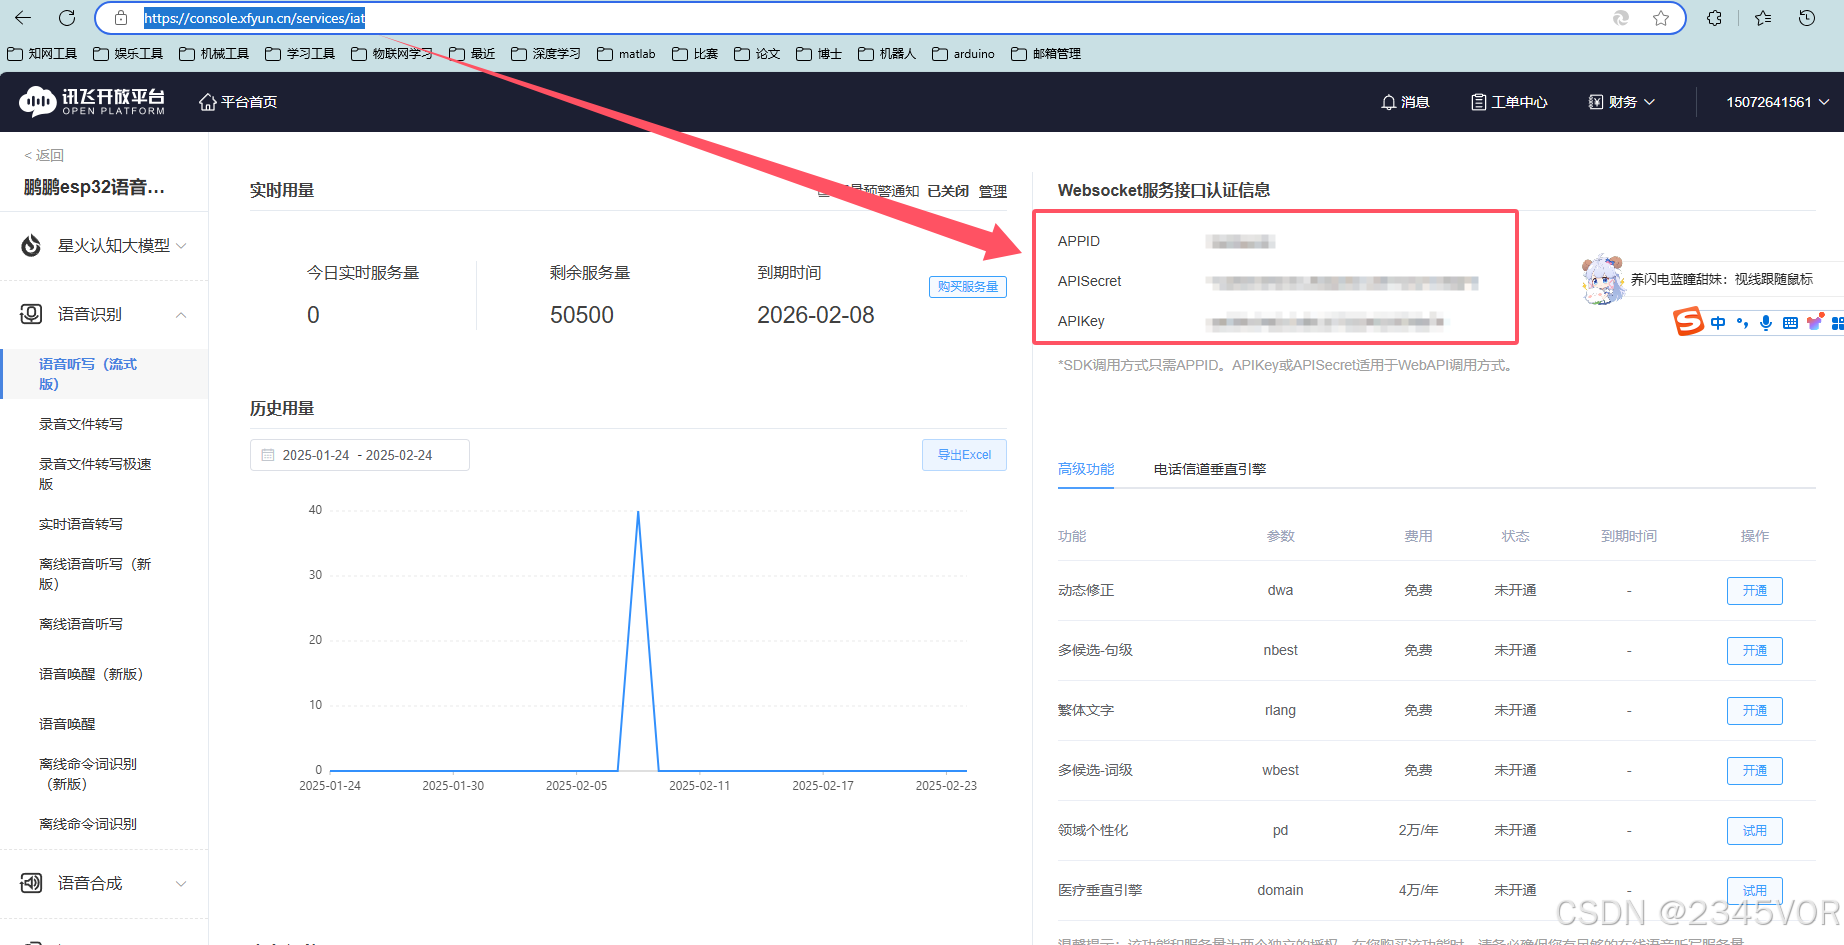Click the 购买服务量 button
This screenshot has width=1844, height=945.
pyautogui.click(x=968, y=287)
